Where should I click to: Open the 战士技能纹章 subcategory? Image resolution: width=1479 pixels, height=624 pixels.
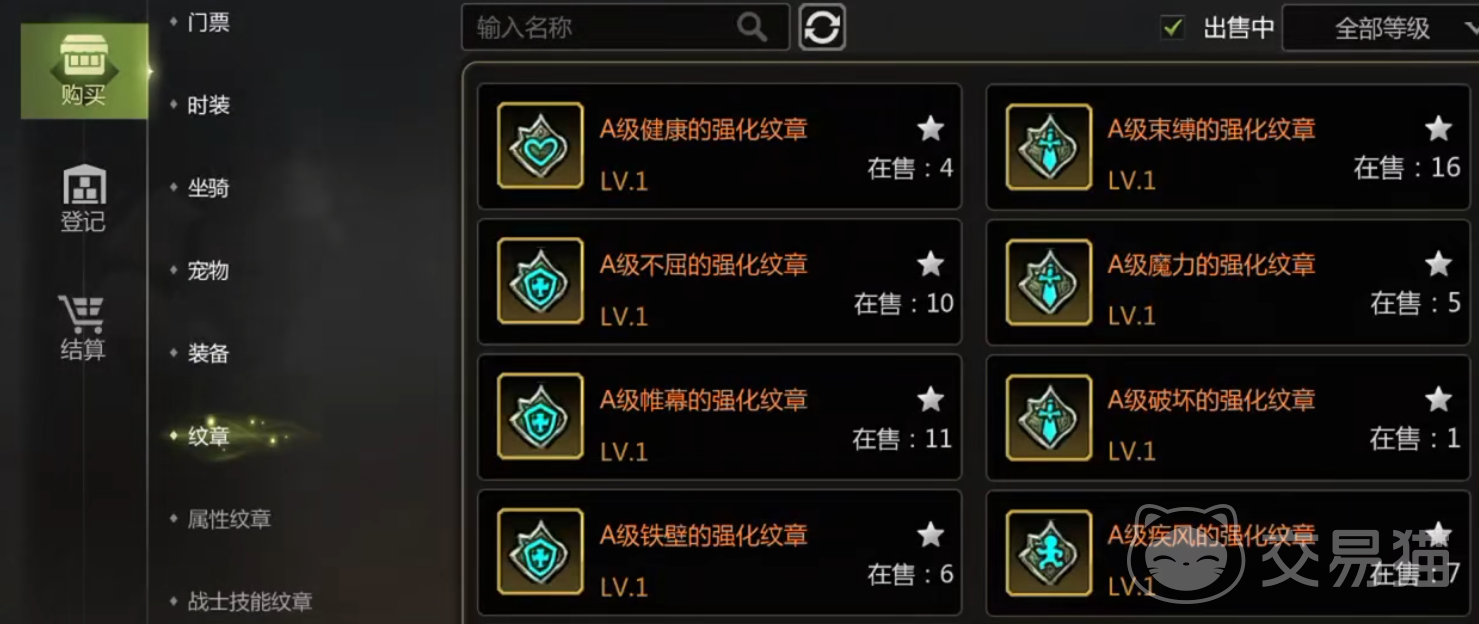pos(250,602)
